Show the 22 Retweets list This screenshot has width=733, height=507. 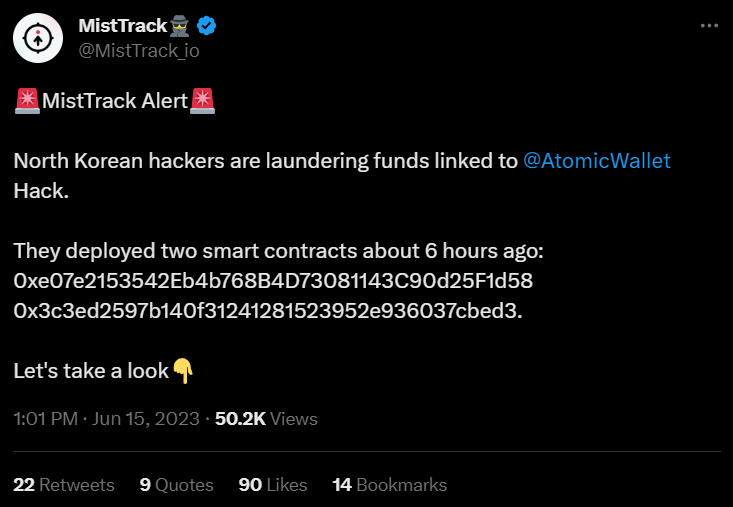[x=64, y=485]
